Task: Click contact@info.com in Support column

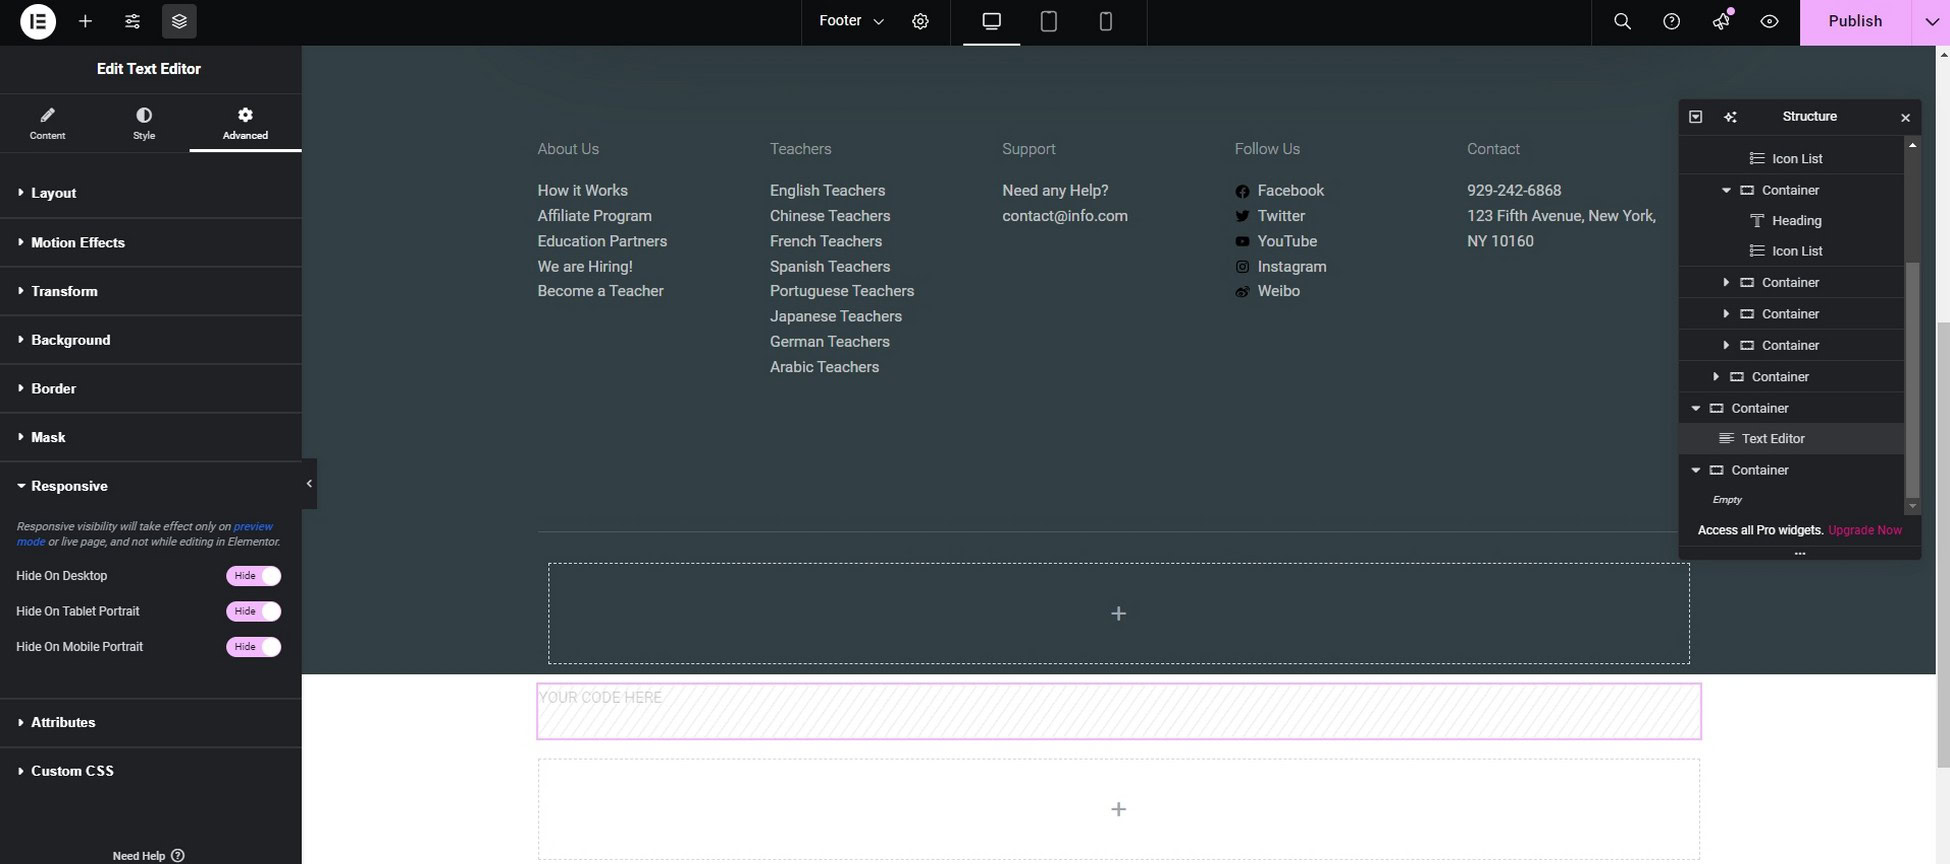Action: coord(1064,216)
